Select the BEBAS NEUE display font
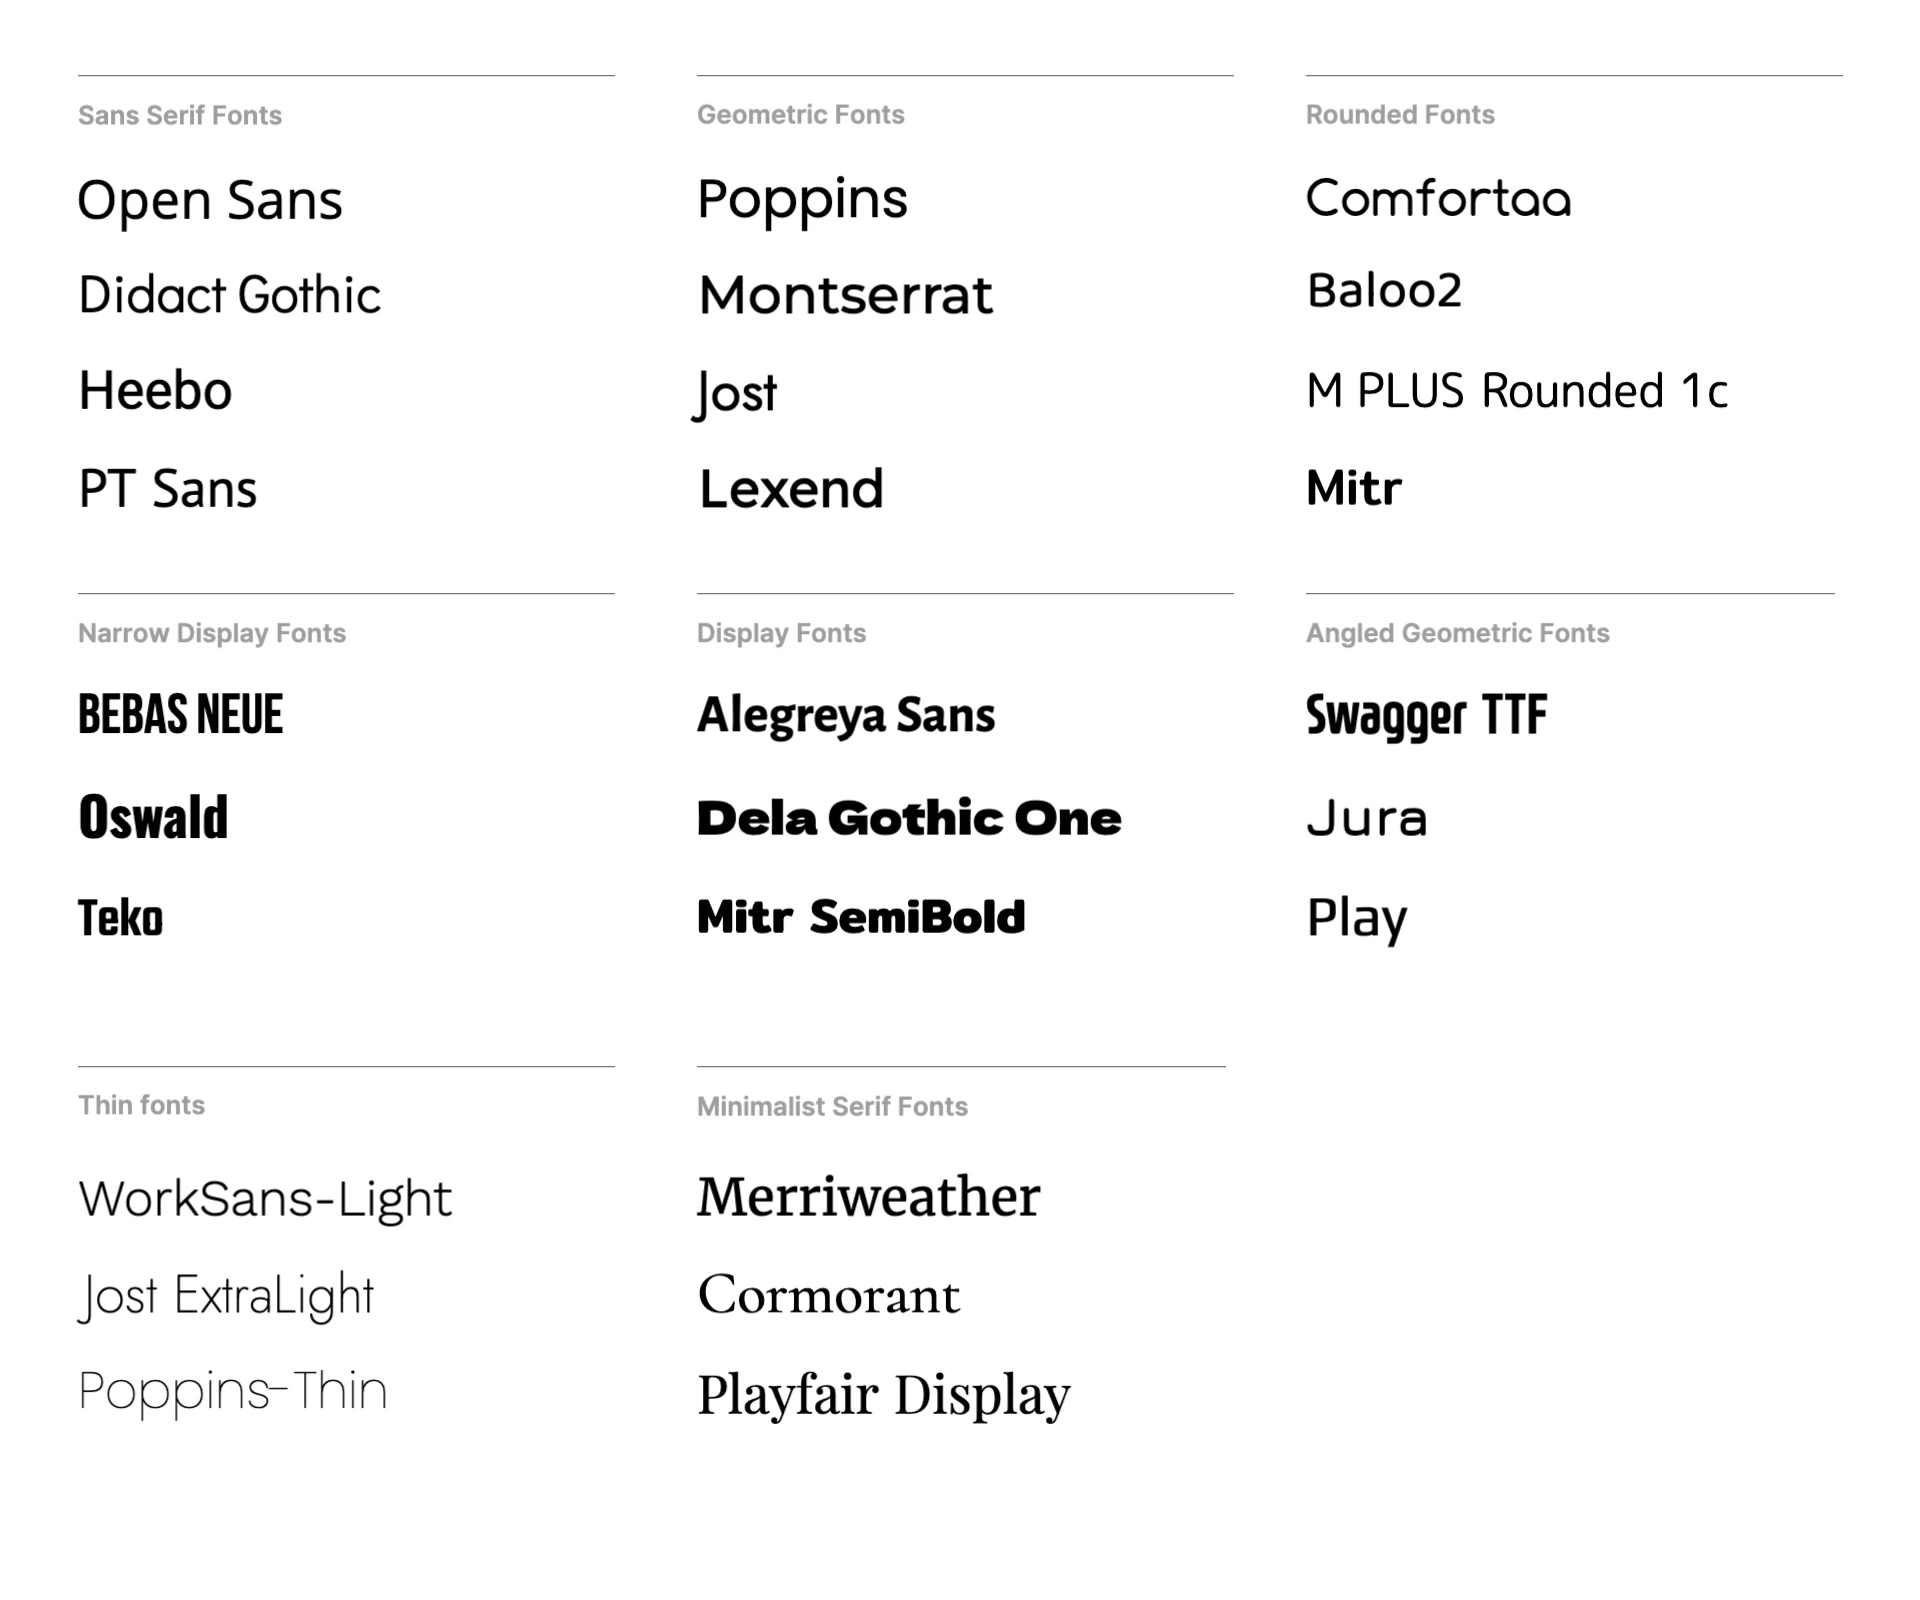Image resolution: width=1920 pixels, height=1600 pixels. [180, 715]
